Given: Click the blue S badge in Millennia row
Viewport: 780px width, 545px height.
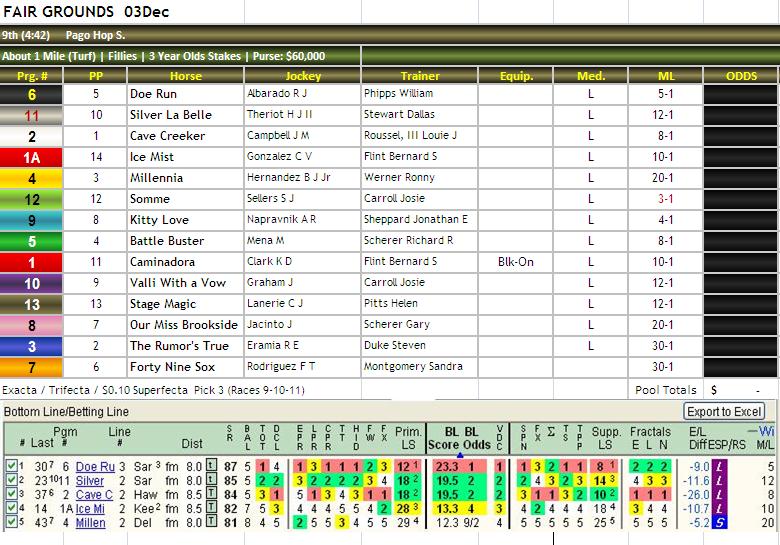Looking at the screenshot, I should (x=719, y=523).
